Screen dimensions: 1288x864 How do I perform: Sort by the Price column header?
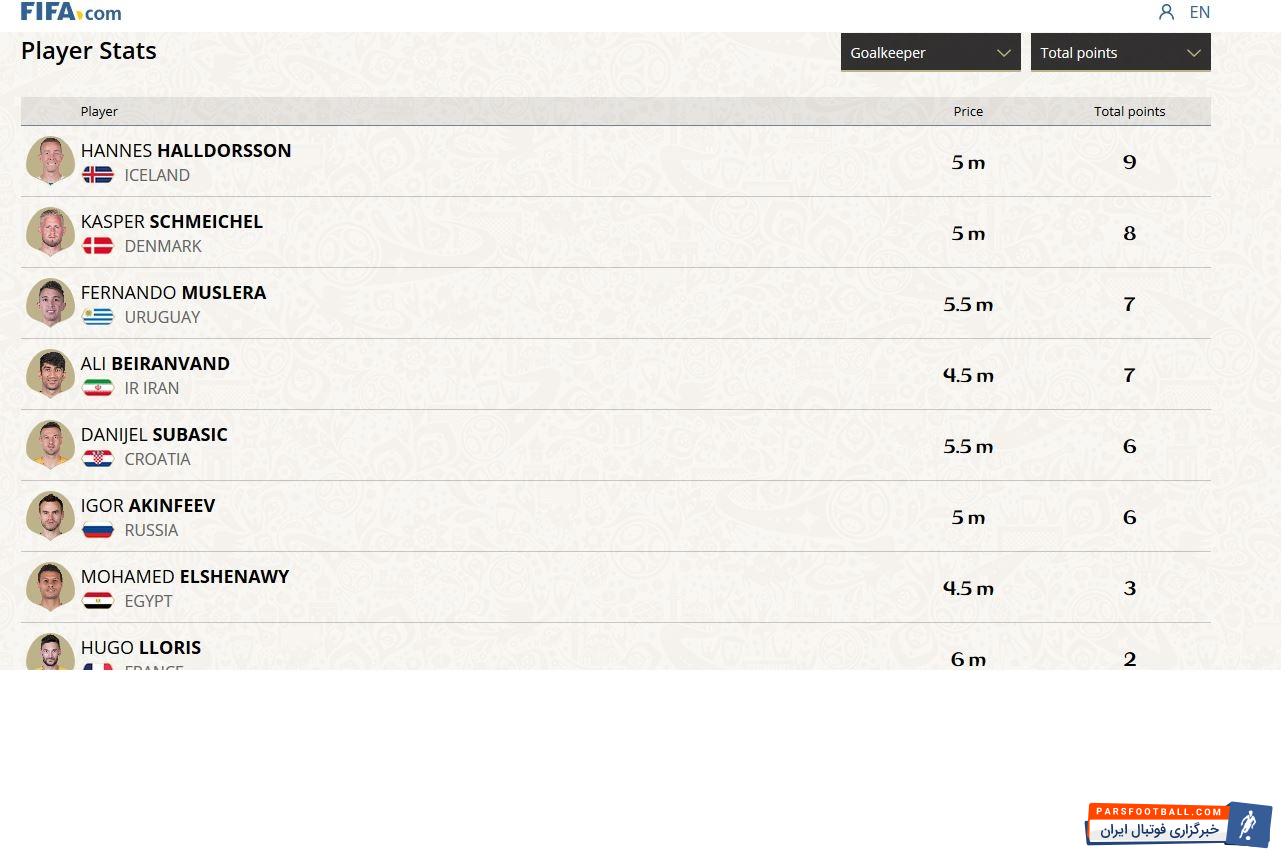click(968, 111)
